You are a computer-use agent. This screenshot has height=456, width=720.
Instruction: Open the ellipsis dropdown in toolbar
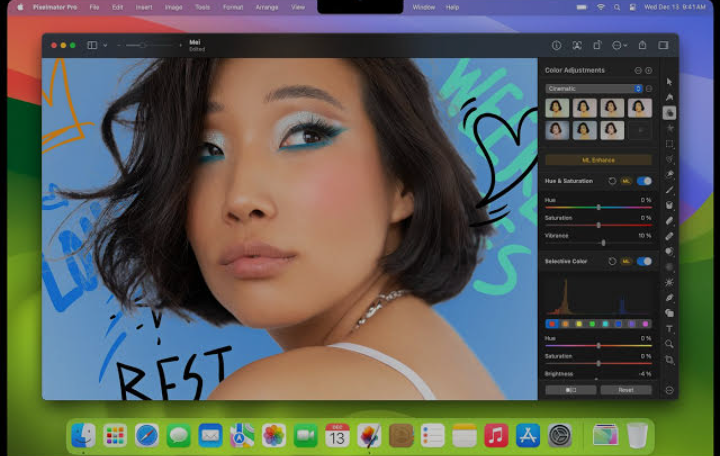(619, 45)
